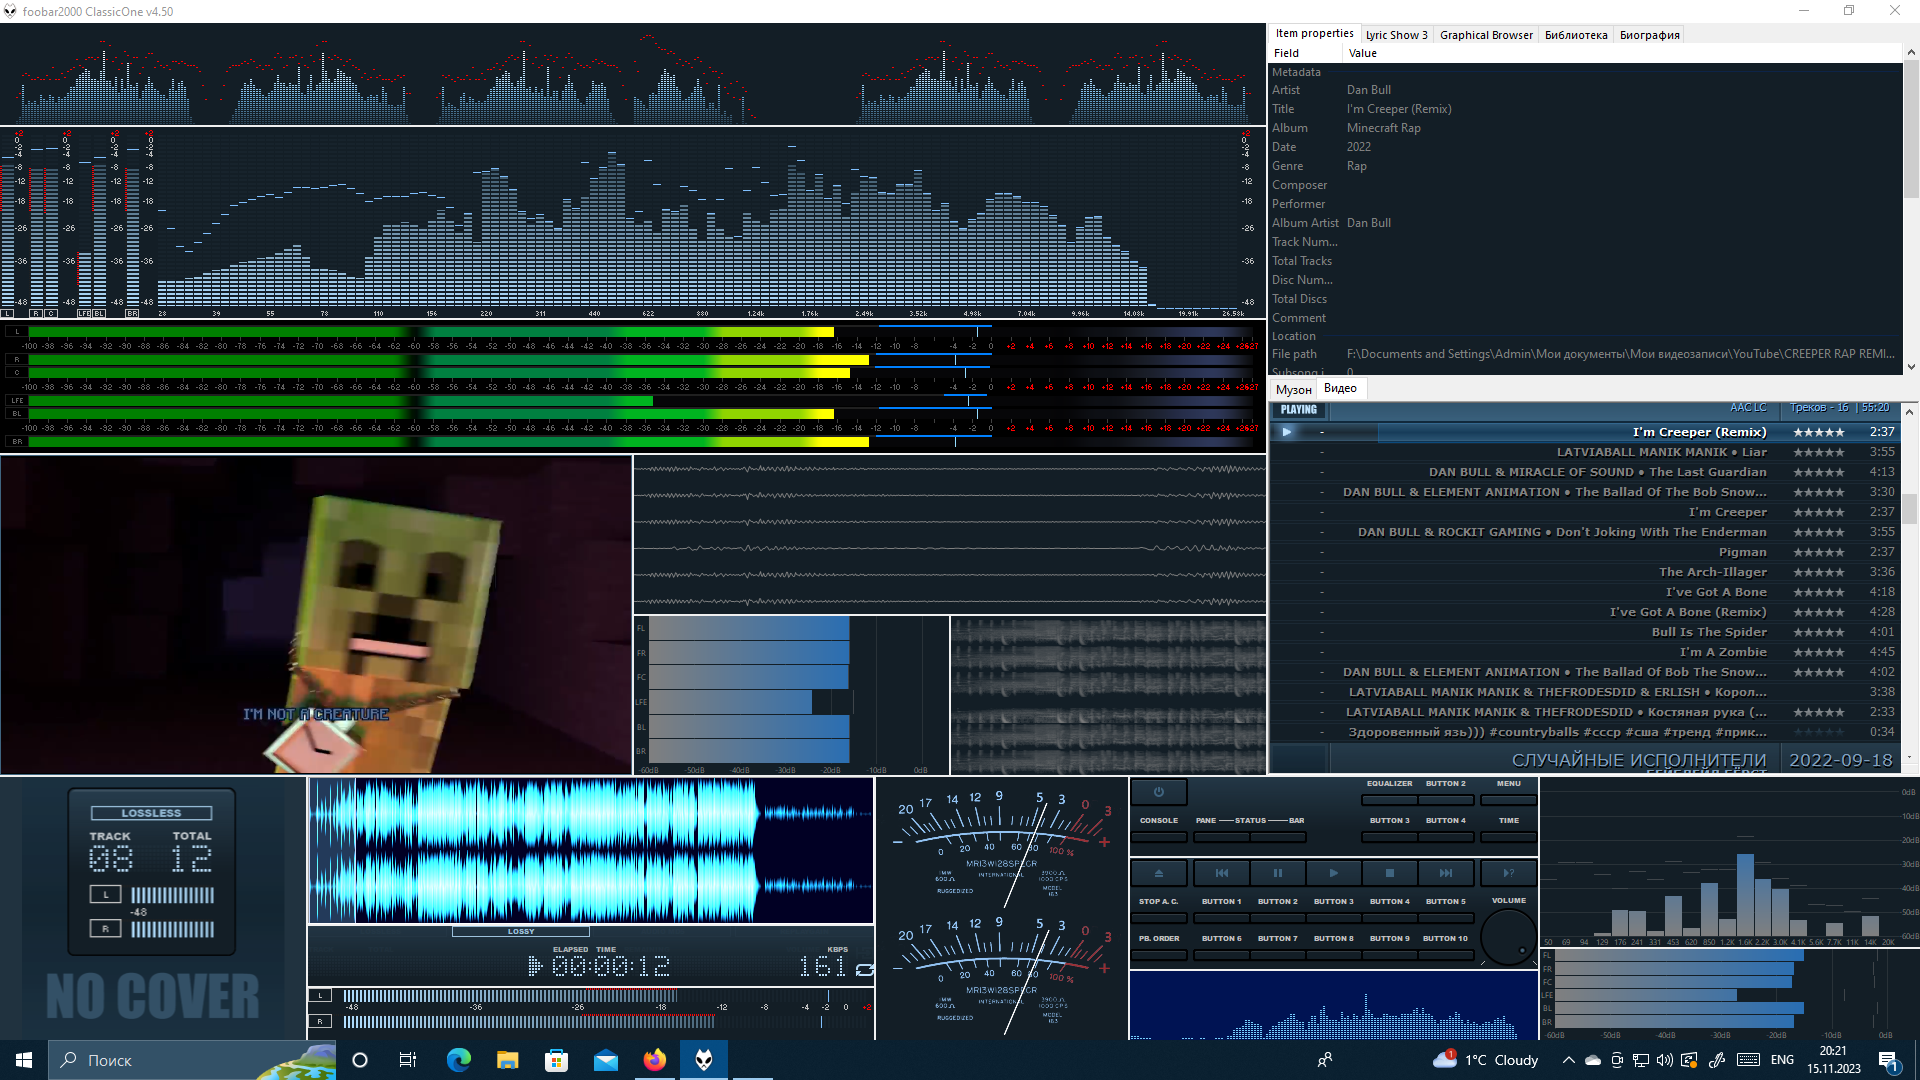Skip to next track

[x=1445, y=873]
